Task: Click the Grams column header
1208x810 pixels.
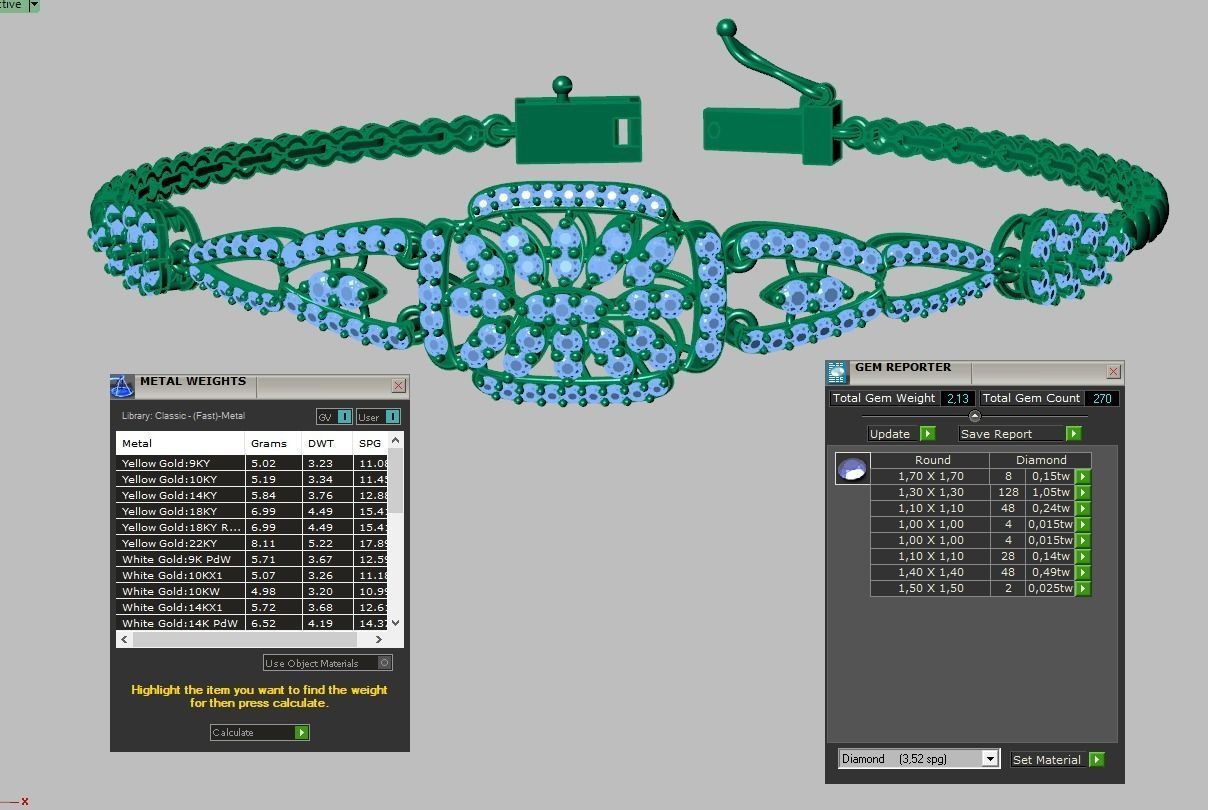Action: [x=273, y=443]
